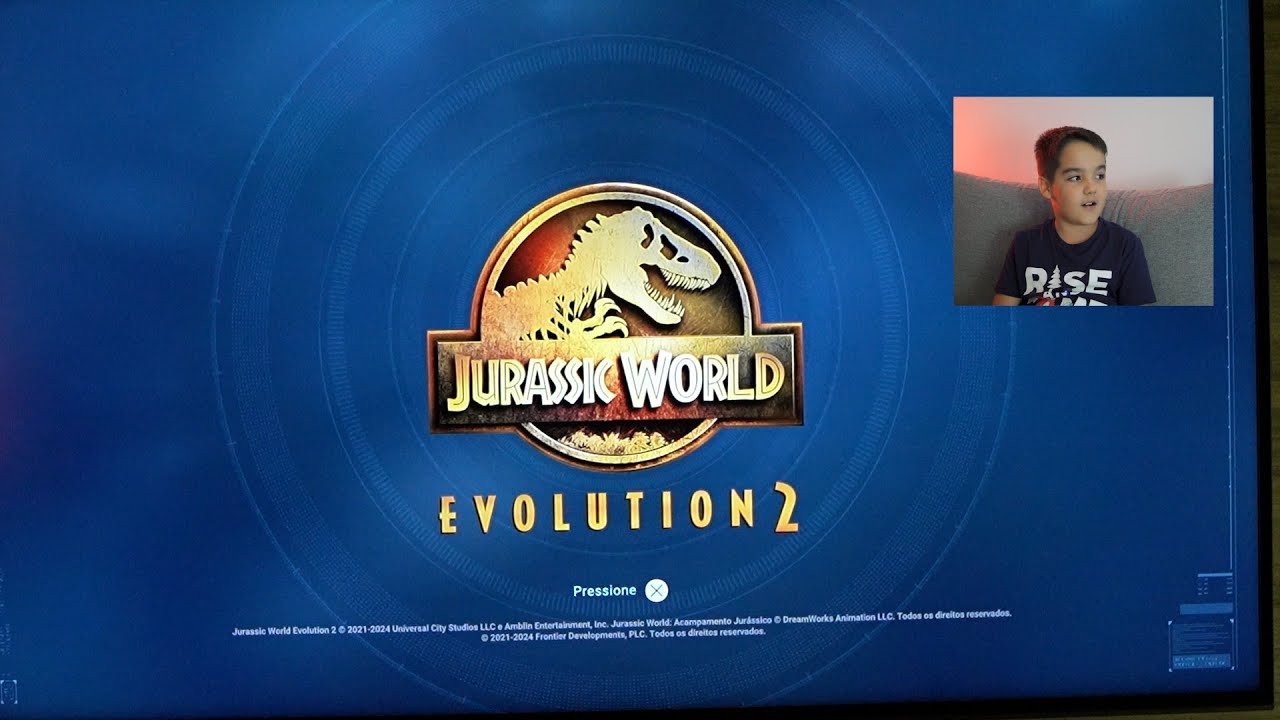This screenshot has width=1280, height=720.
Task: Click the Universal City Studios copyright line
Action: pyautogui.click(x=622, y=622)
